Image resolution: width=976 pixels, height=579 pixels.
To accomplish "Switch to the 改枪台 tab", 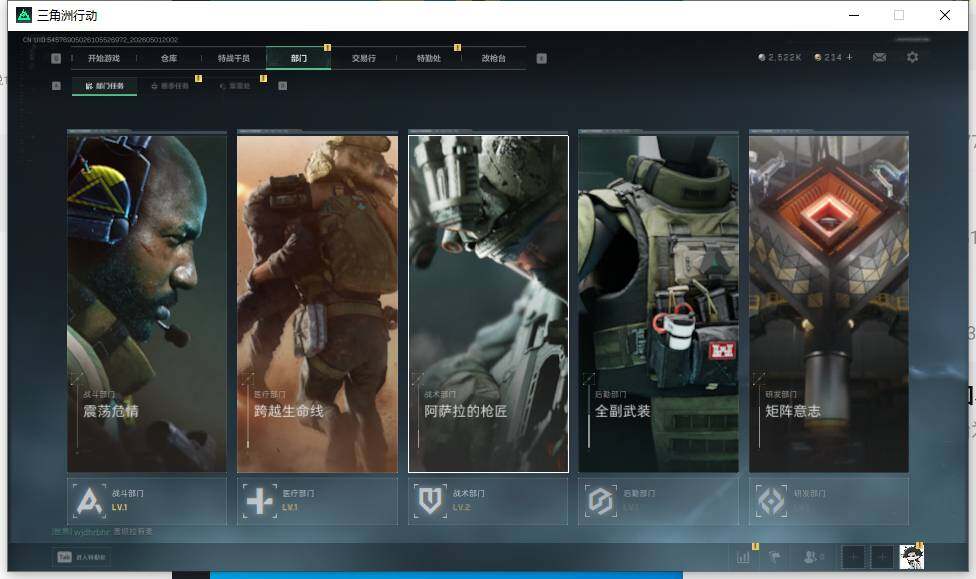I will [493, 59].
